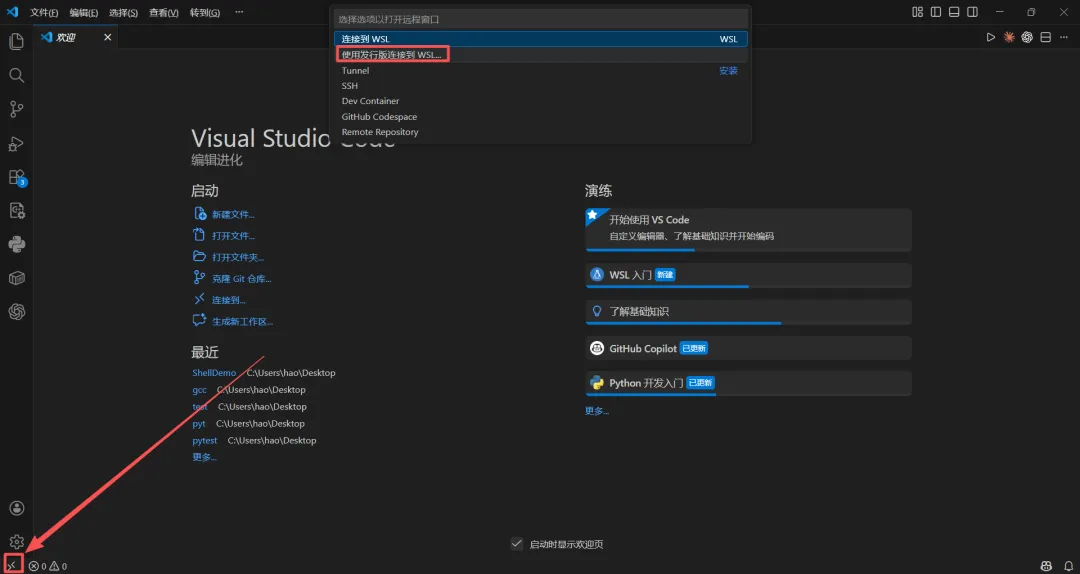Open Source Control view
The height and width of the screenshot is (574, 1080).
16,109
